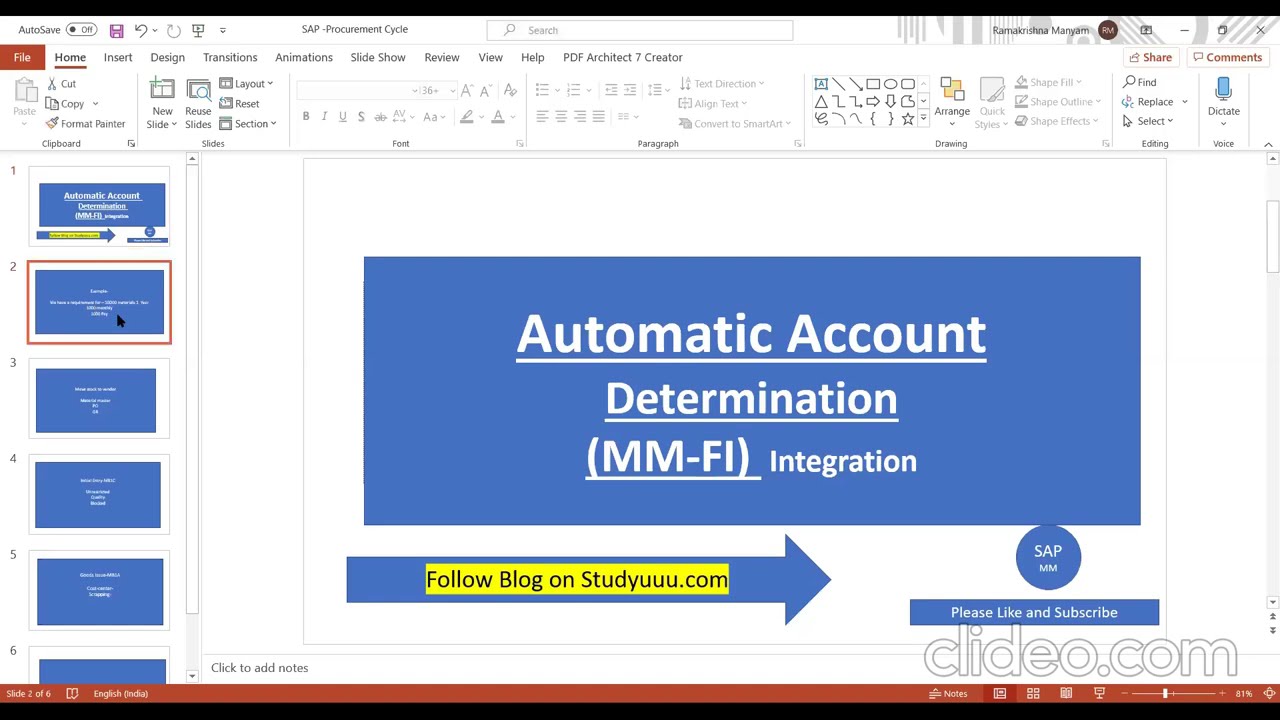Cut the selection with the Cut tool

click(61, 84)
